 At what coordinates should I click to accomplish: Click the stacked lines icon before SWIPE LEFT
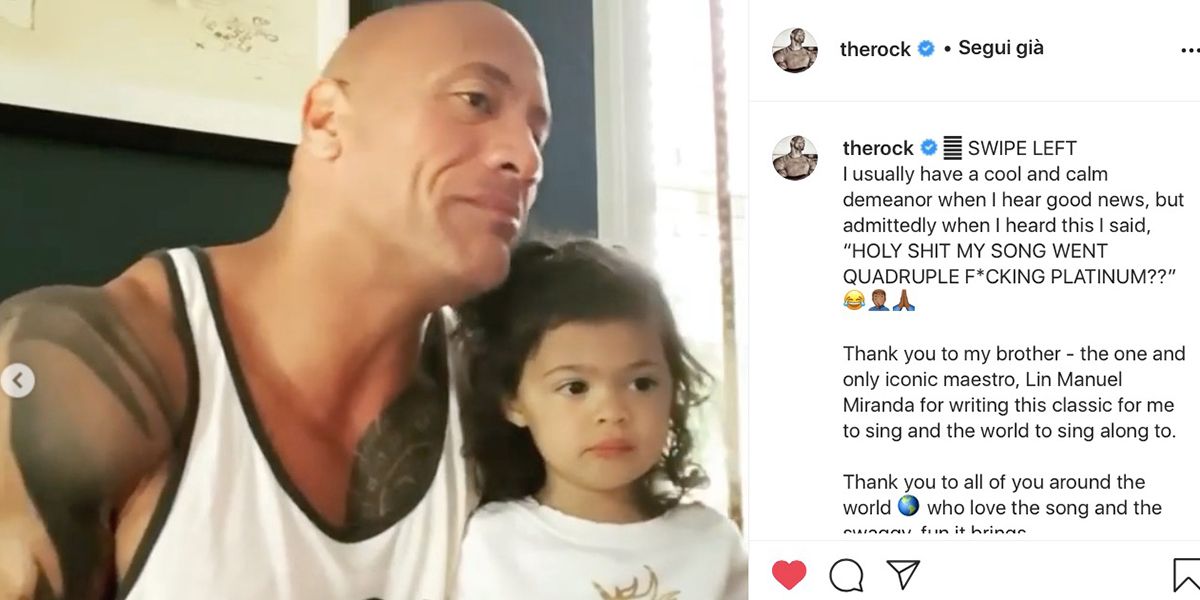coord(953,148)
